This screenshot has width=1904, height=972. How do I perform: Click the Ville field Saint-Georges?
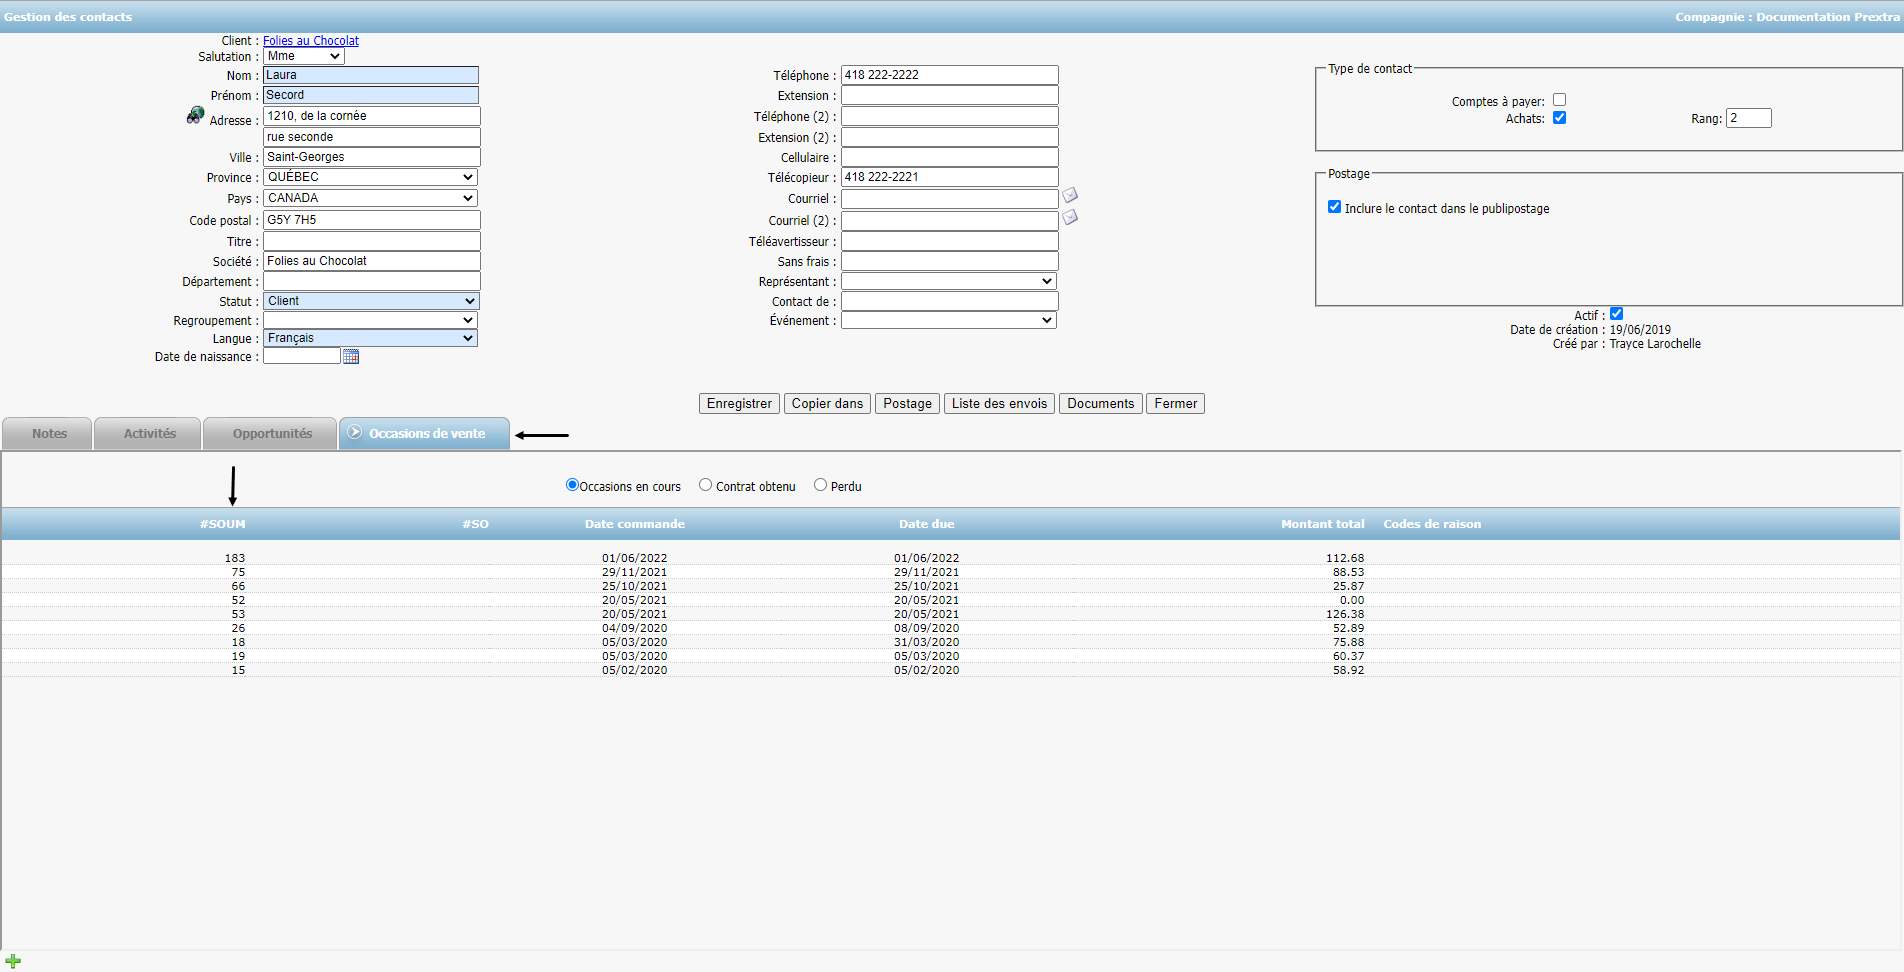tap(372, 157)
